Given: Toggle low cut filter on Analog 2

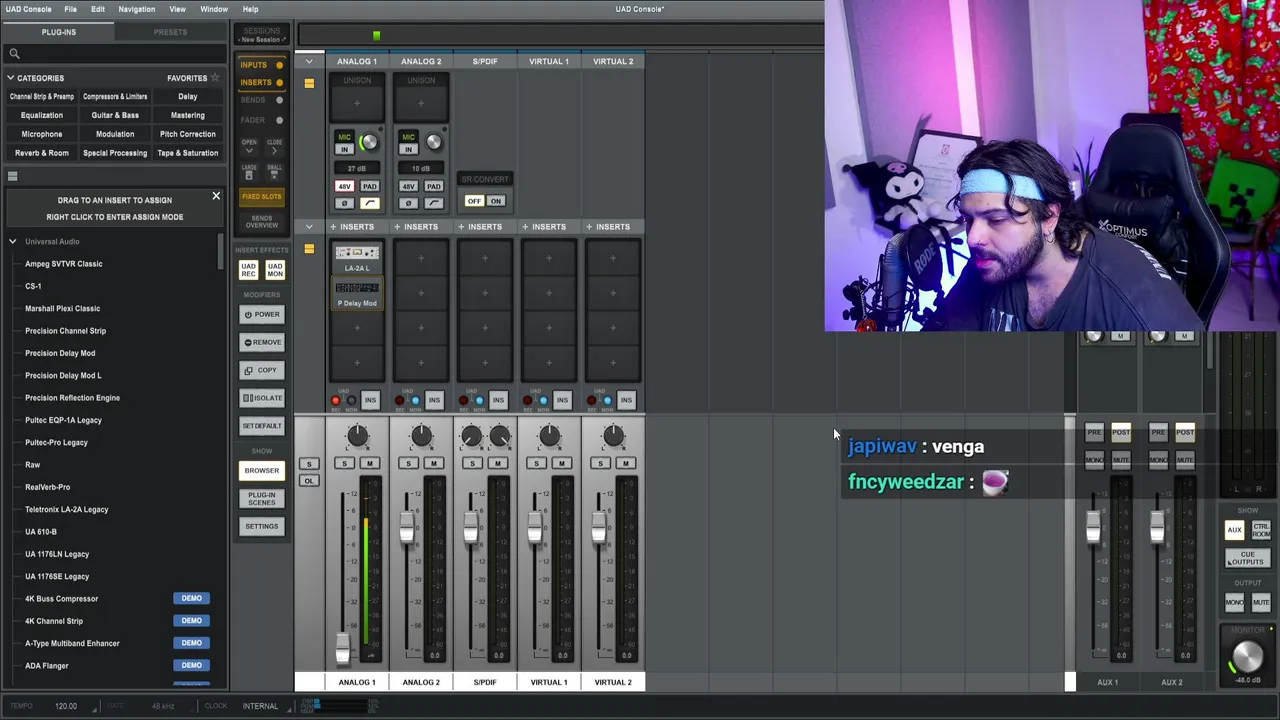Looking at the screenshot, I should click(x=433, y=204).
